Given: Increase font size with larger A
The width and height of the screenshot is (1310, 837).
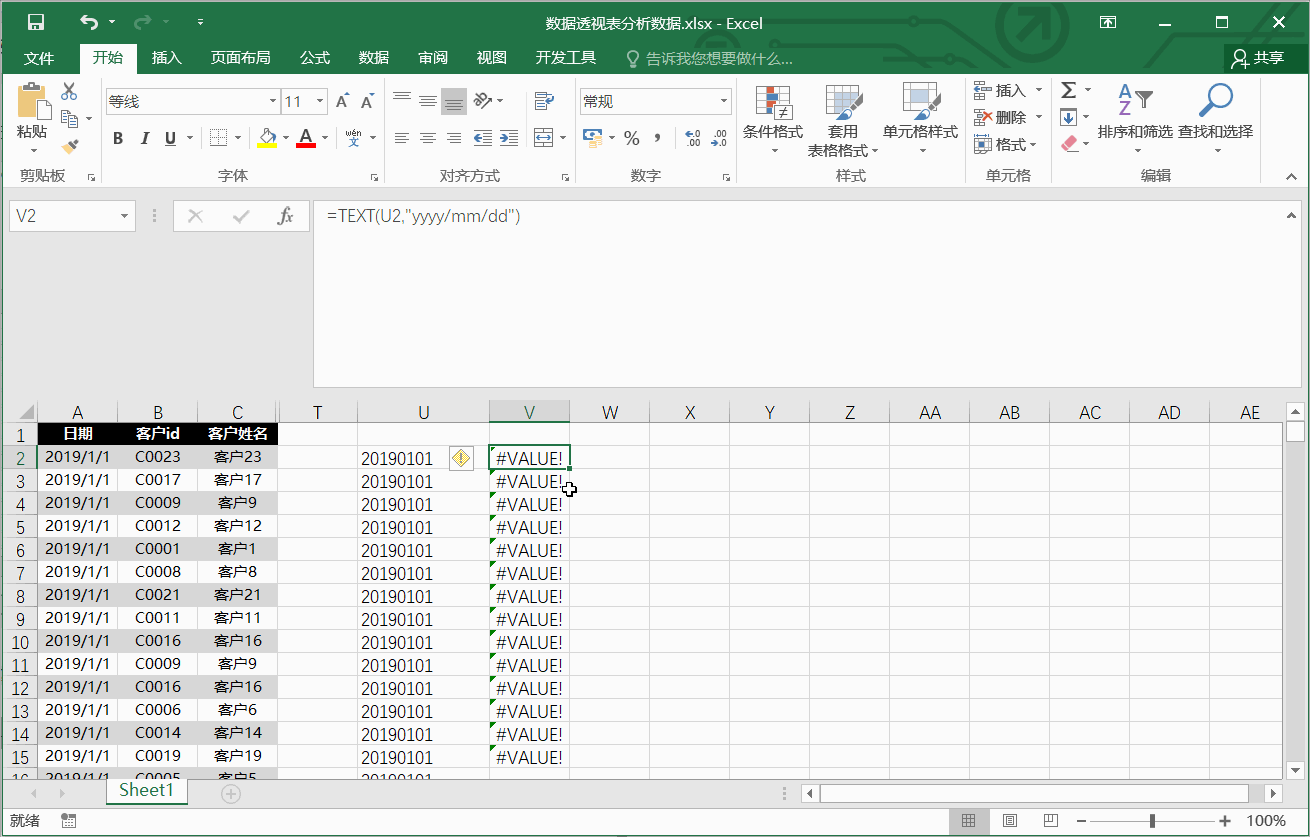Looking at the screenshot, I should click(342, 101).
